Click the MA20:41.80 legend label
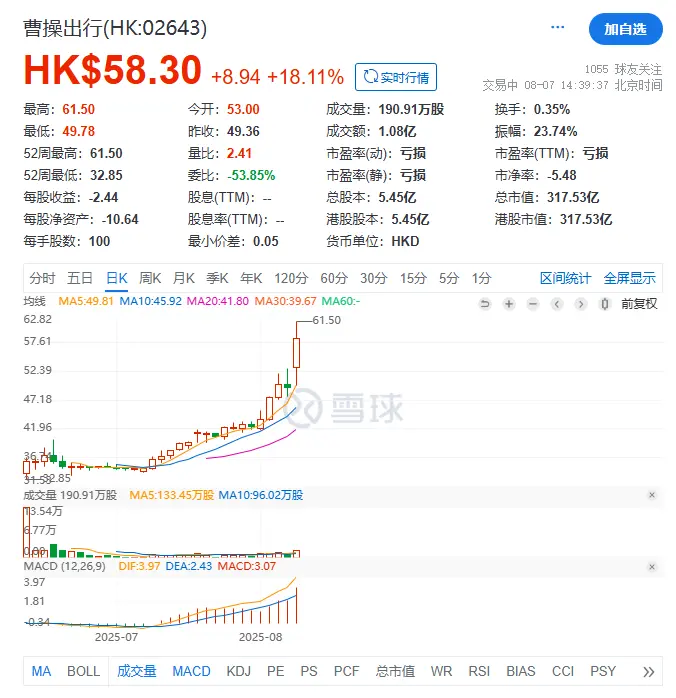The image size is (676, 698). (218, 301)
